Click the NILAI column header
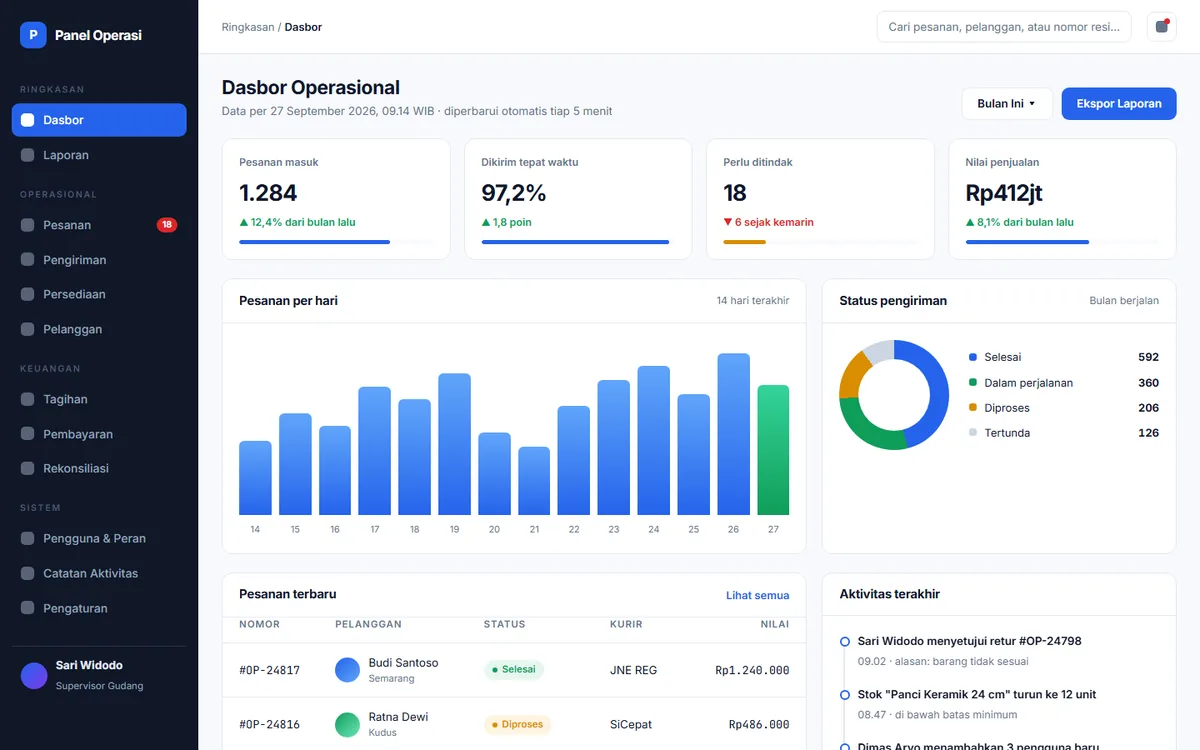 click(x=775, y=624)
